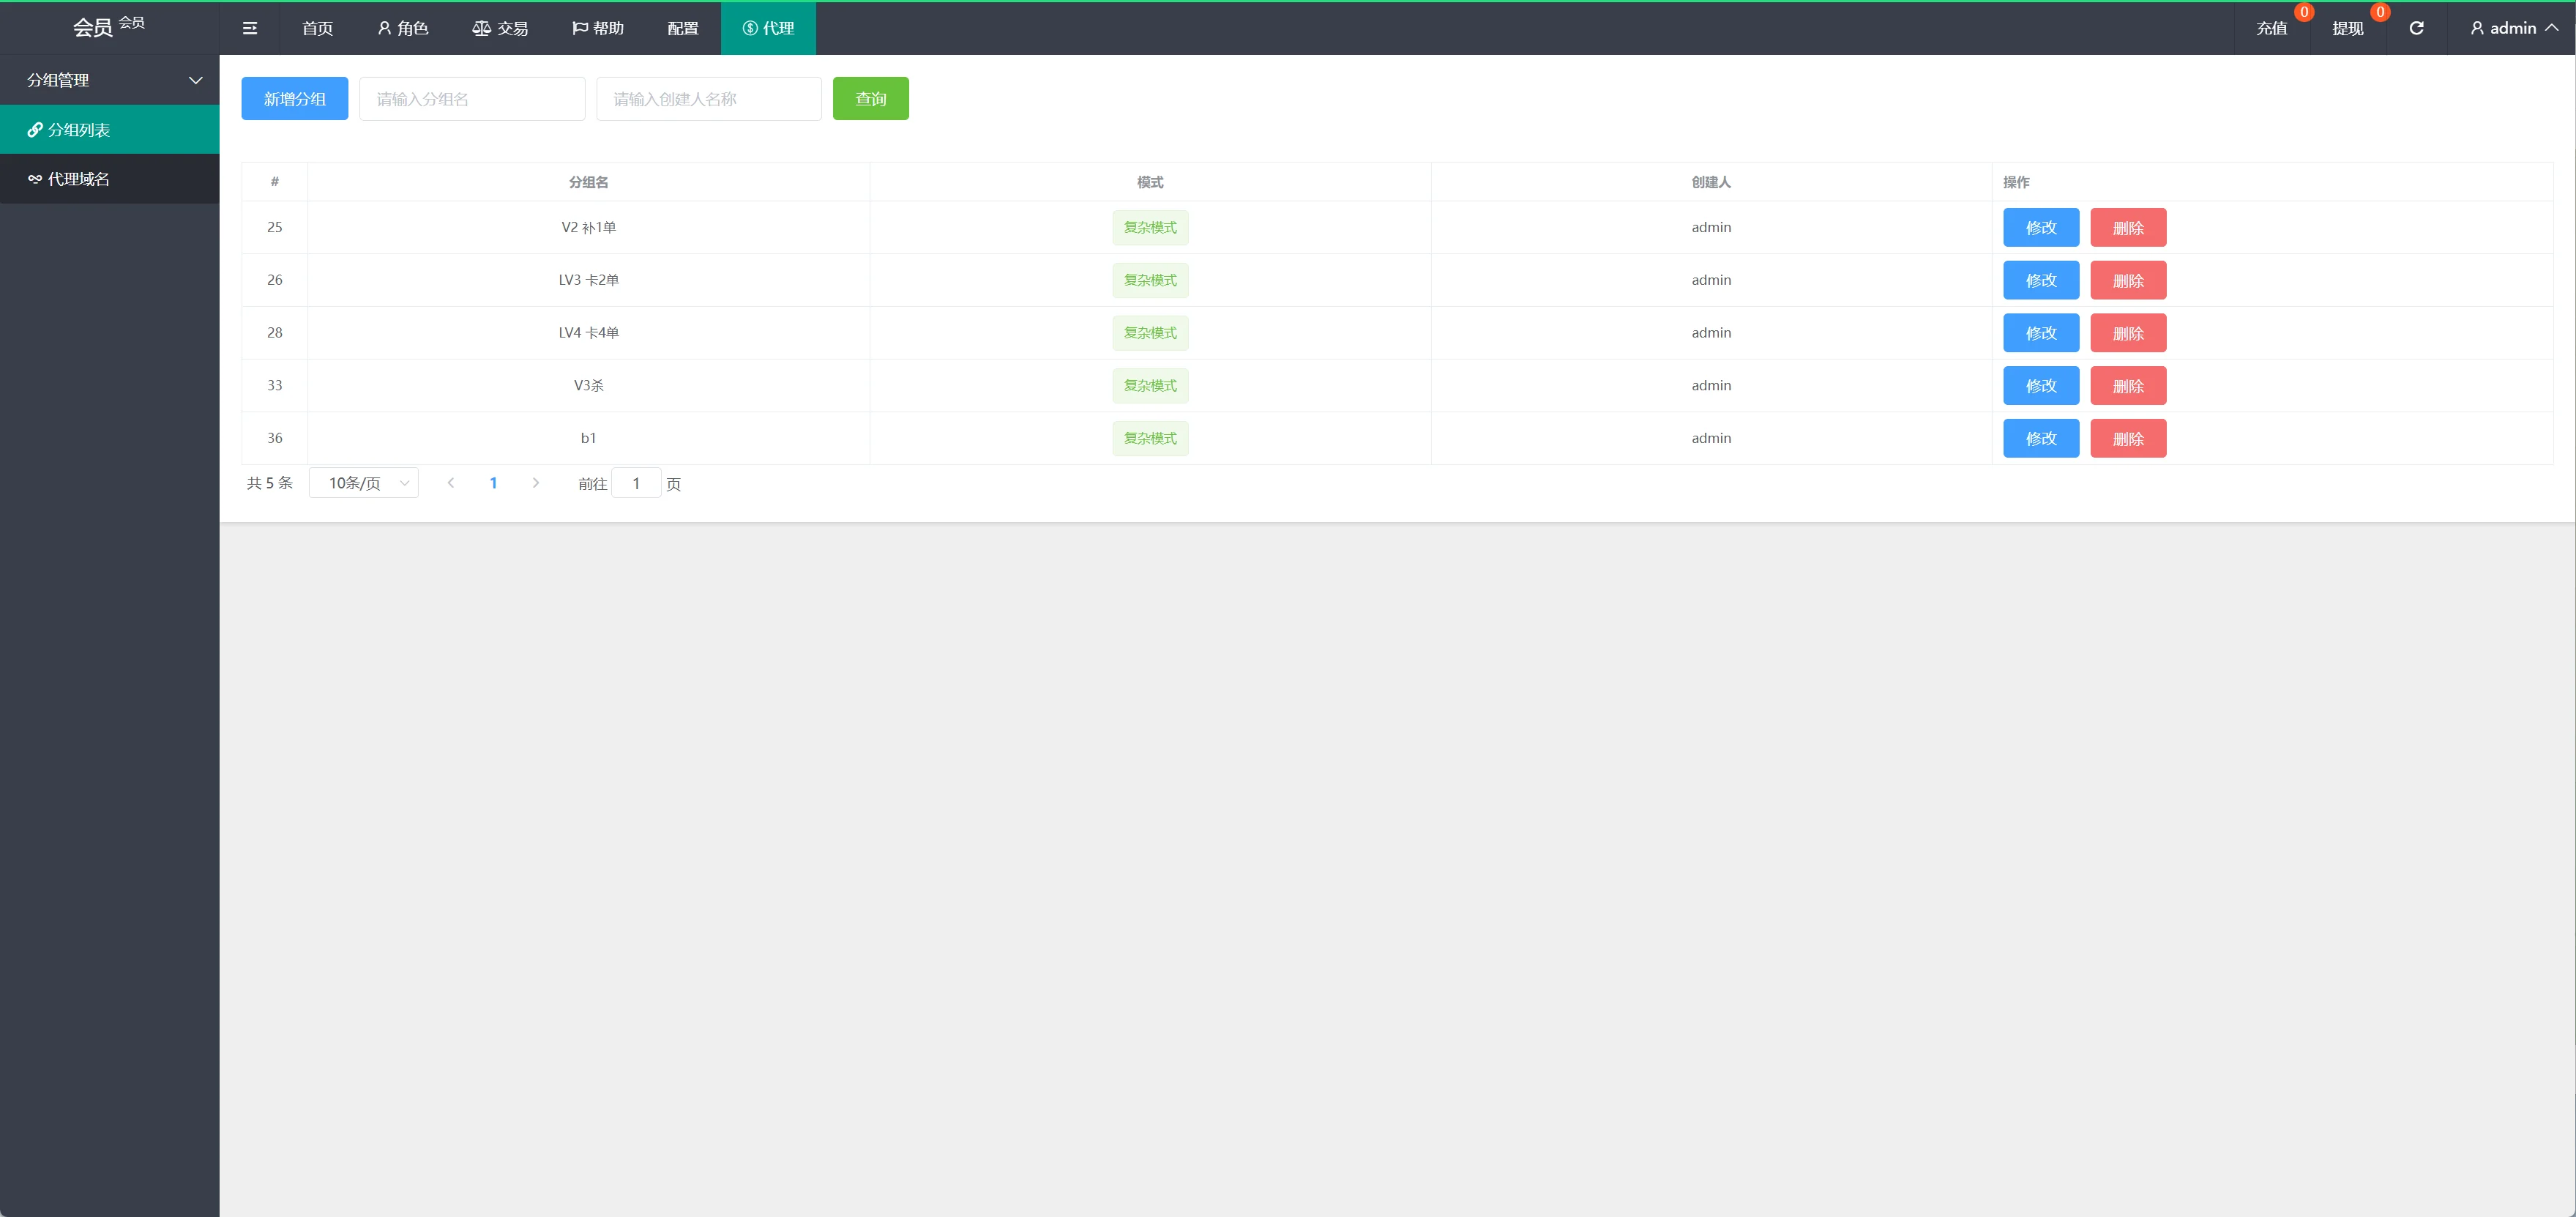Click the refresh icon in top bar
Screen dimensions: 2576x1217
pyautogui.click(x=2416, y=28)
